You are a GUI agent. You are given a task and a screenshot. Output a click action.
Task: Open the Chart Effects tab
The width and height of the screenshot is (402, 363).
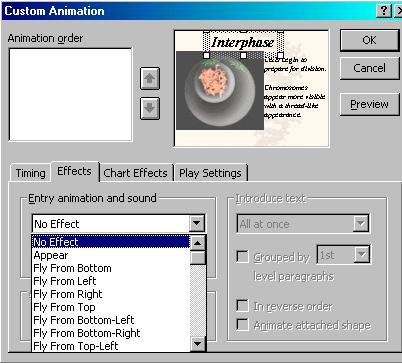click(135, 173)
